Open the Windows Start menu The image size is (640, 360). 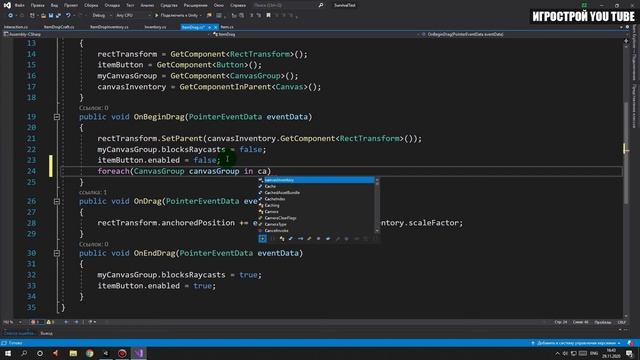[x=8, y=353]
